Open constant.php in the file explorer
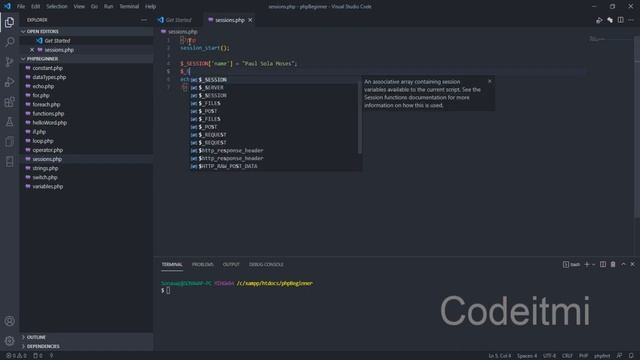The width and height of the screenshot is (640, 360). pyautogui.click(x=47, y=68)
